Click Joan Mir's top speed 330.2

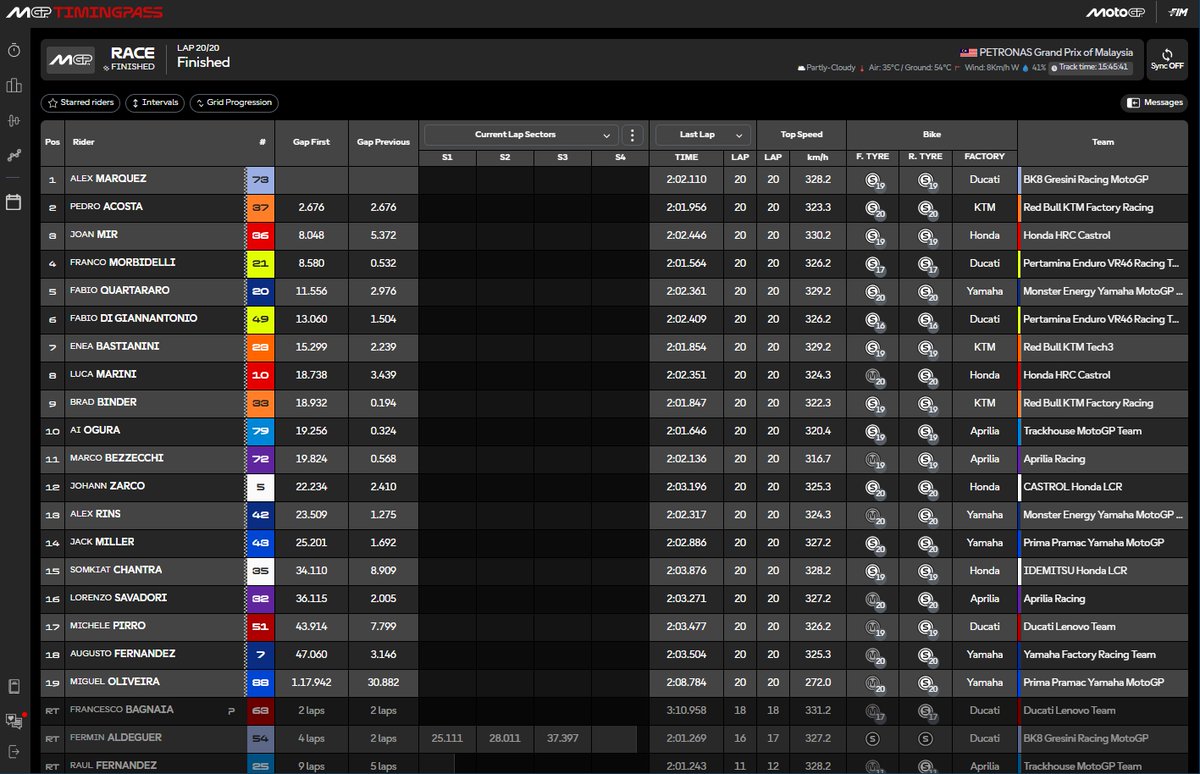(817, 236)
